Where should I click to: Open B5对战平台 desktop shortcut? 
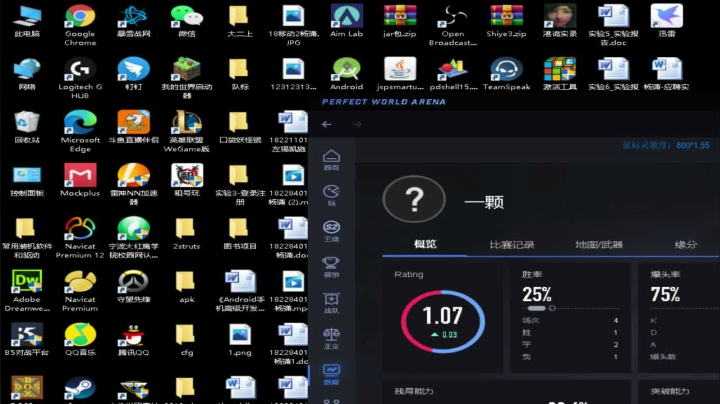(x=27, y=340)
